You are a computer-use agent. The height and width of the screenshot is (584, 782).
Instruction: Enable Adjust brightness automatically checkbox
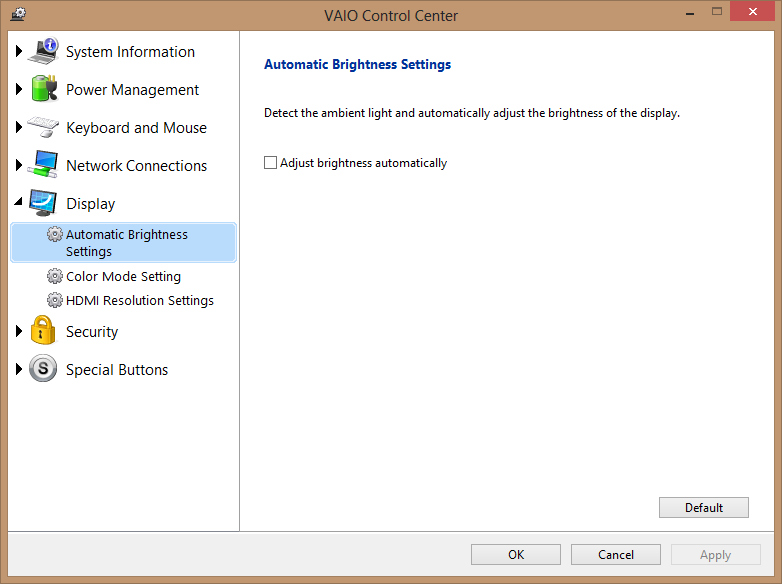[x=270, y=163]
